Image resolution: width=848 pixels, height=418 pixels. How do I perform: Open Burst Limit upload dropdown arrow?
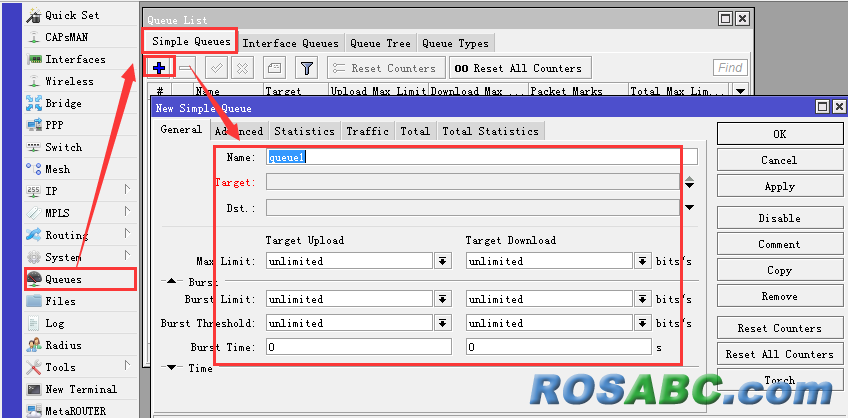442,299
